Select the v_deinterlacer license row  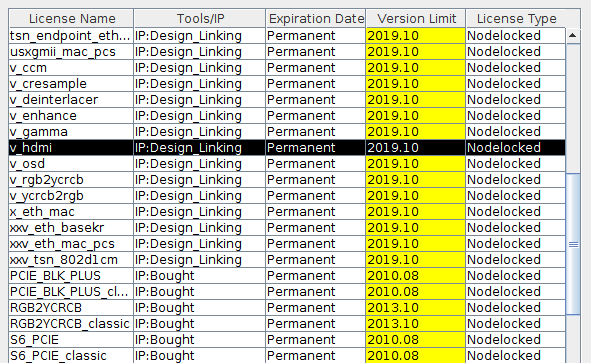[287, 100]
